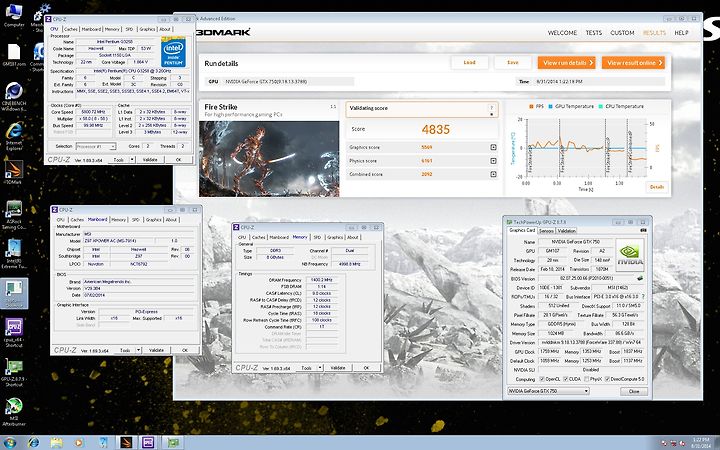The width and height of the screenshot is (720, 450).
Task: Click the Save button in 3DMark
Action: coord(512,62)
